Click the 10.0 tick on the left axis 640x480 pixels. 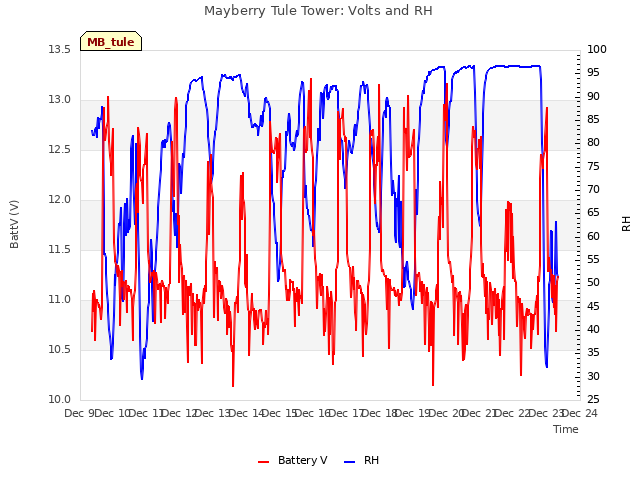tap(60, 400)
